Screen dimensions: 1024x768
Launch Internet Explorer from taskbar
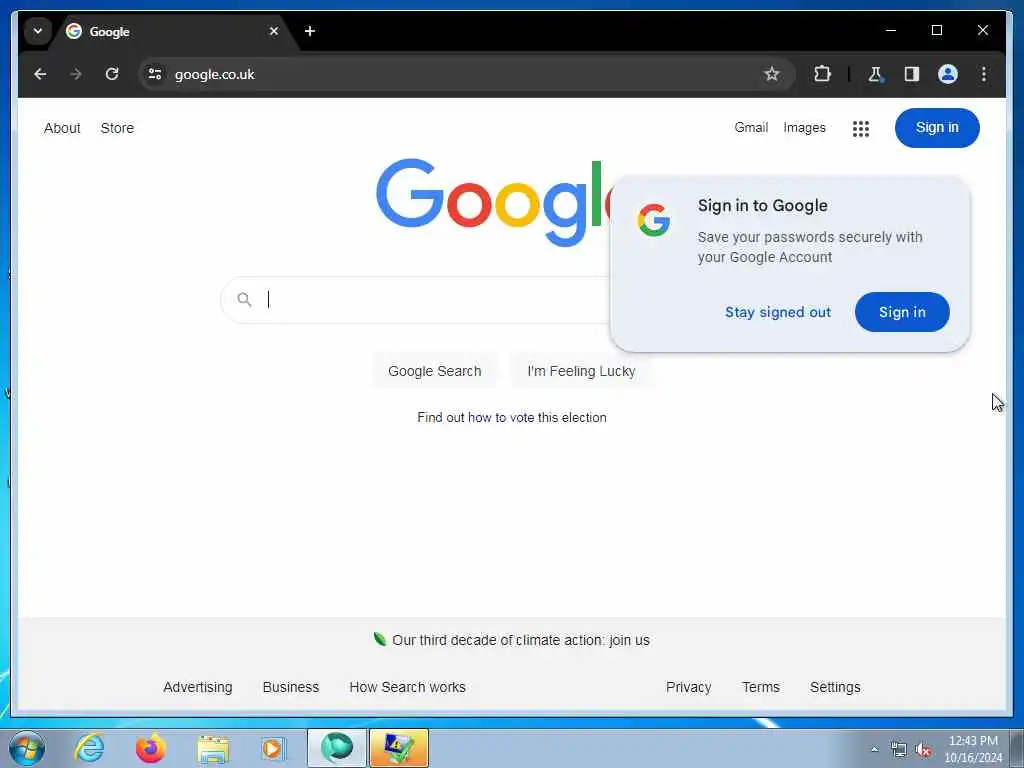coord(89,748)
